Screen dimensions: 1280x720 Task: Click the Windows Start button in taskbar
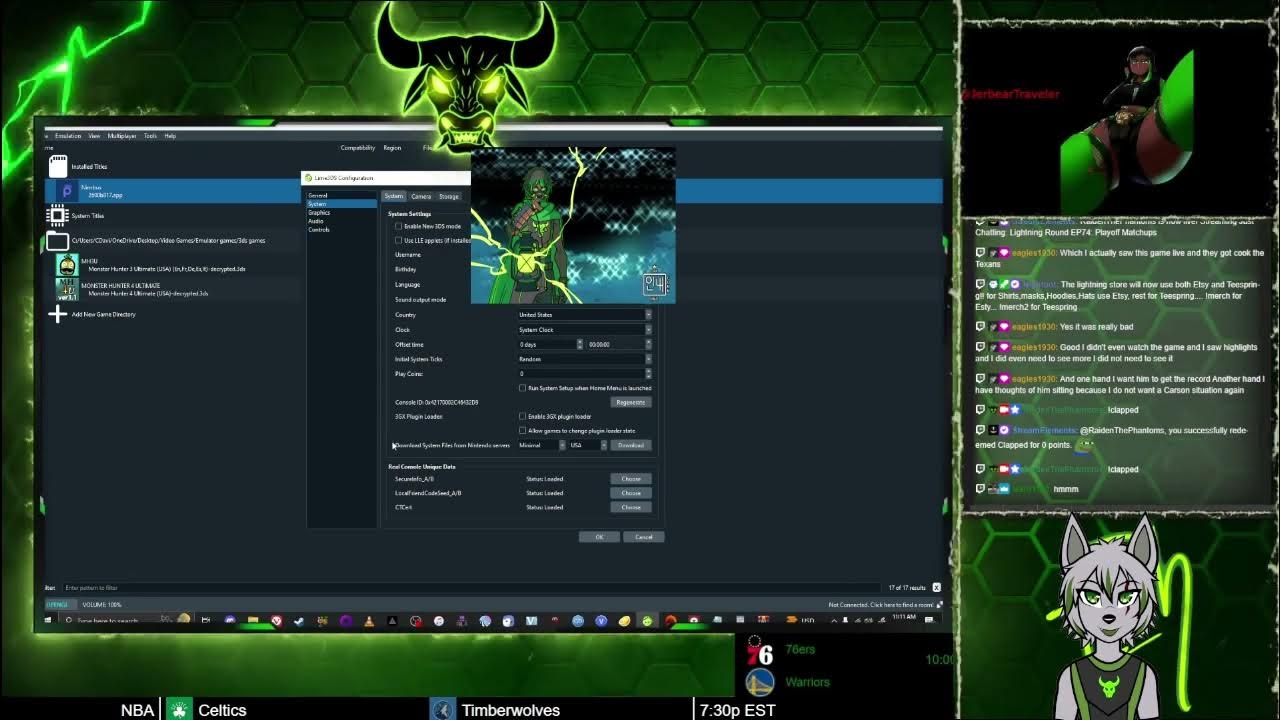[47, 620]
